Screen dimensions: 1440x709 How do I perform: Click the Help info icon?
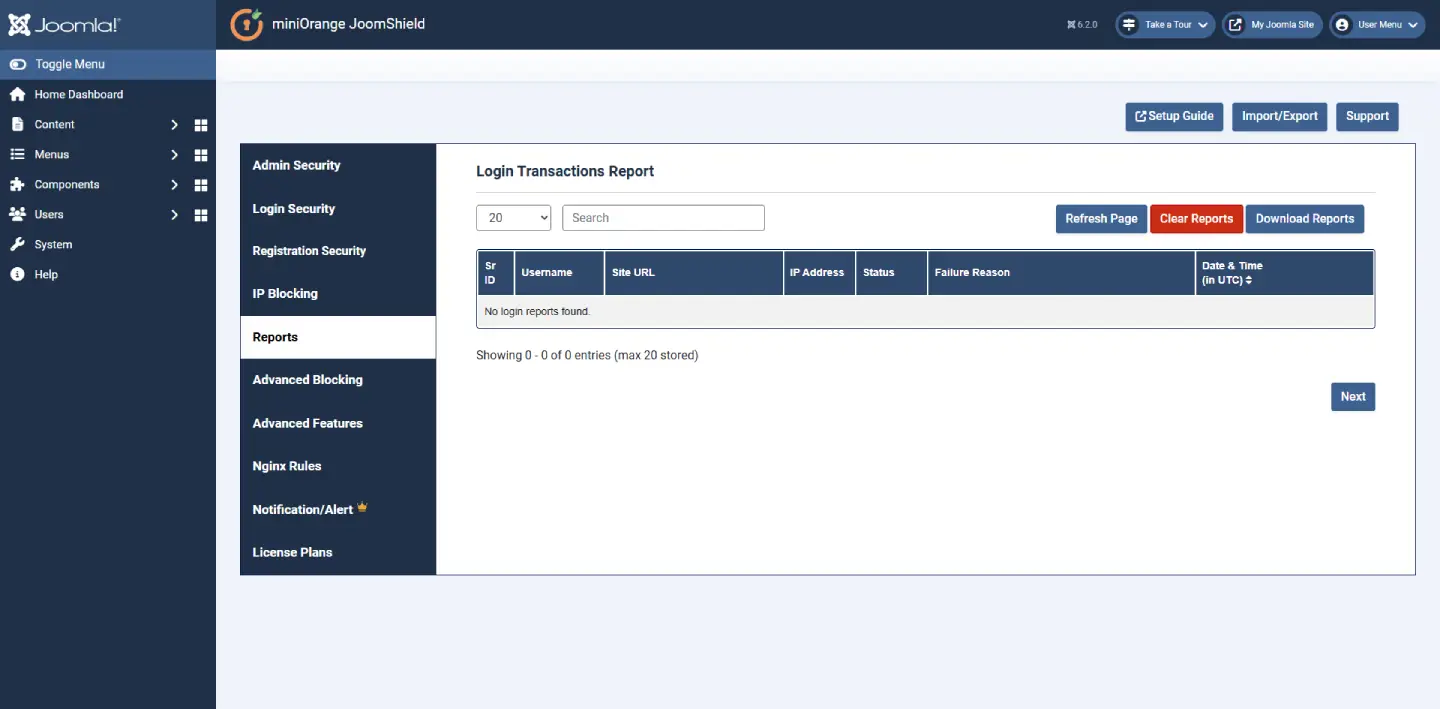coord(17,274)
